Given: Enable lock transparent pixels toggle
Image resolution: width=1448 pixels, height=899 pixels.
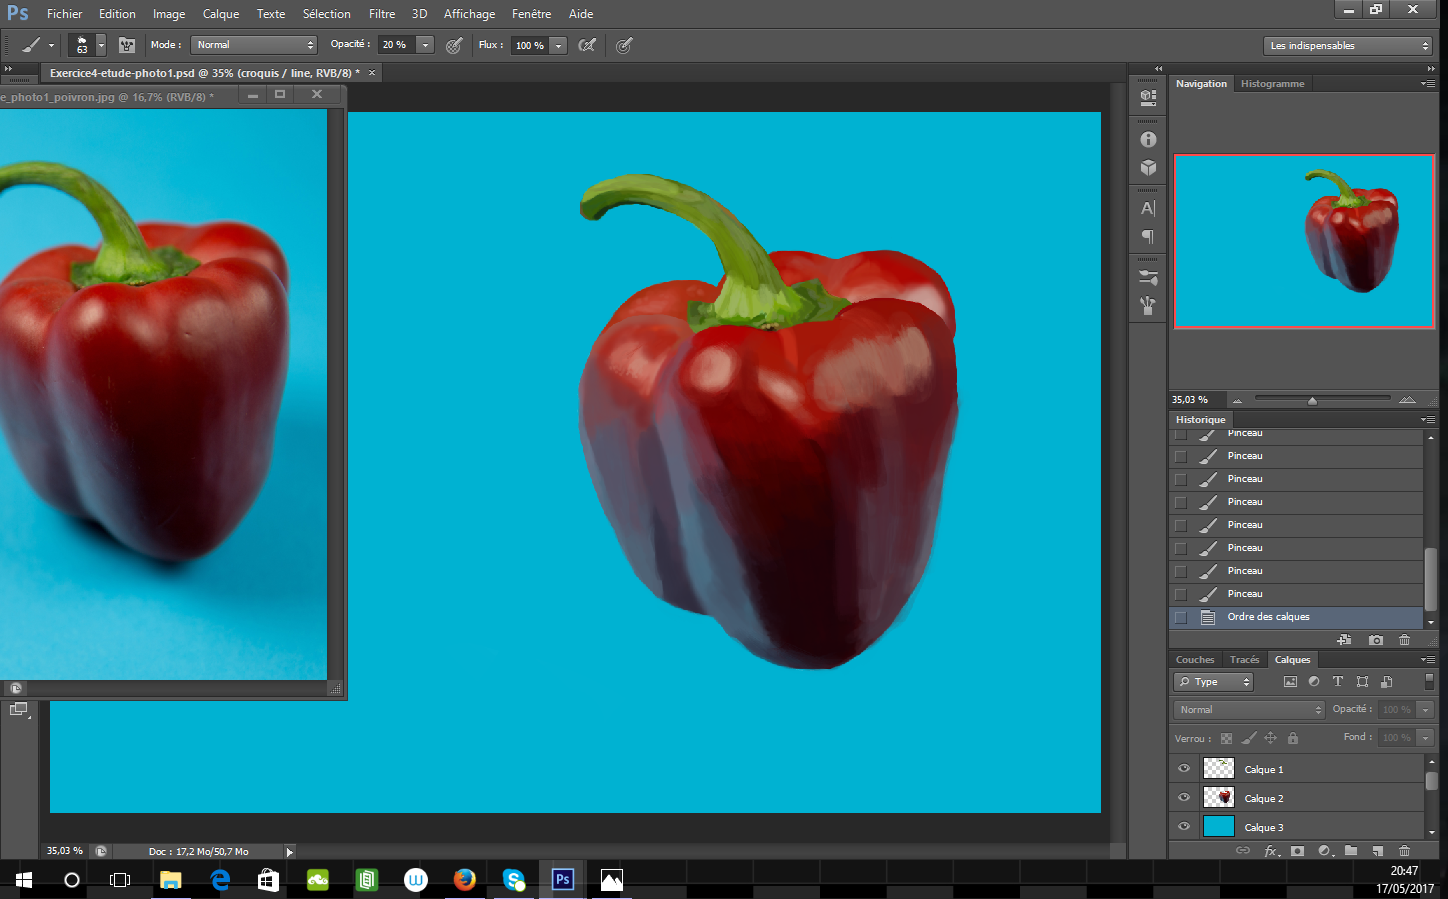Looking at the screenshot, I should pos(1227,738).
